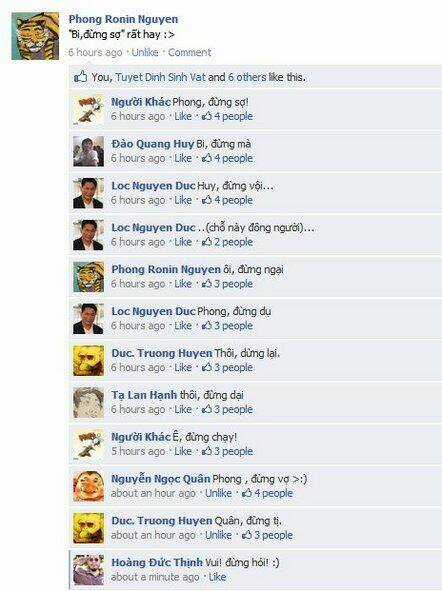Click the thumbs-up icon beside 'You, Tuyet Dinh Sinh Vat'

click(x=80, y=77)
